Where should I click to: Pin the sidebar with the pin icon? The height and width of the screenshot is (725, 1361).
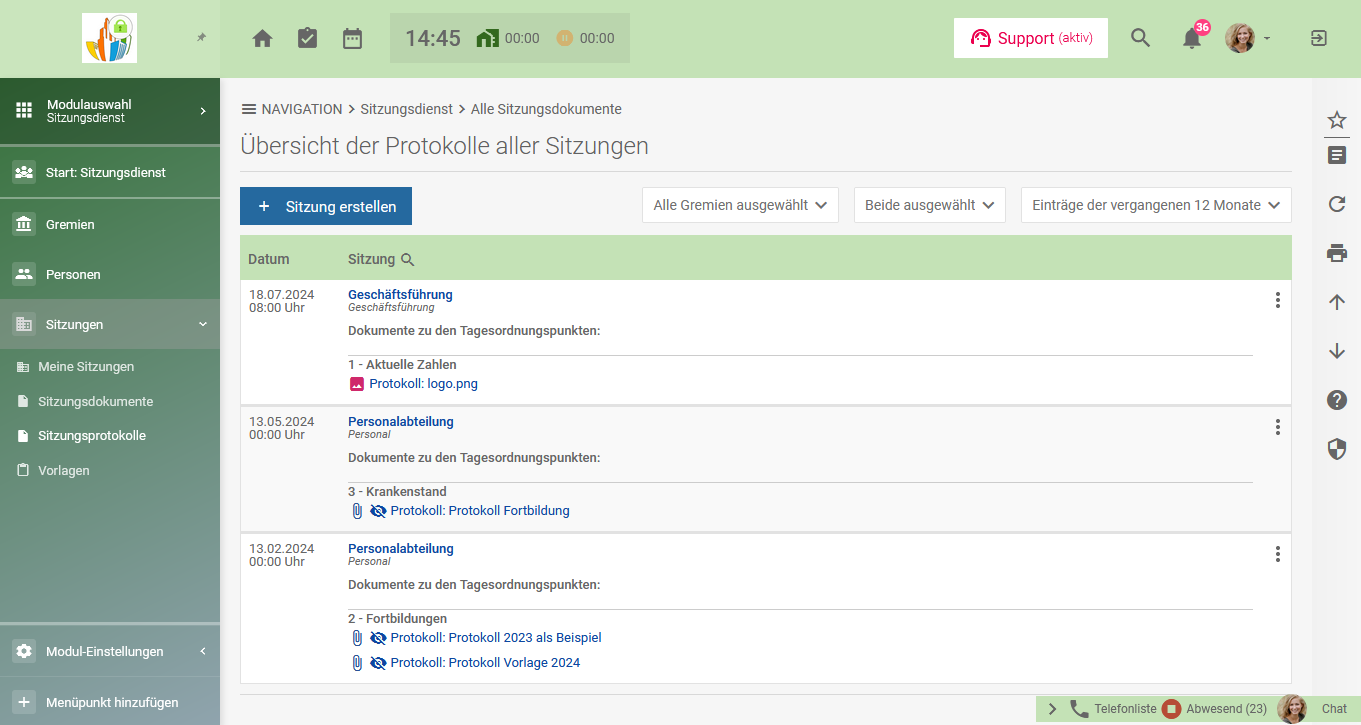[201, 37]
